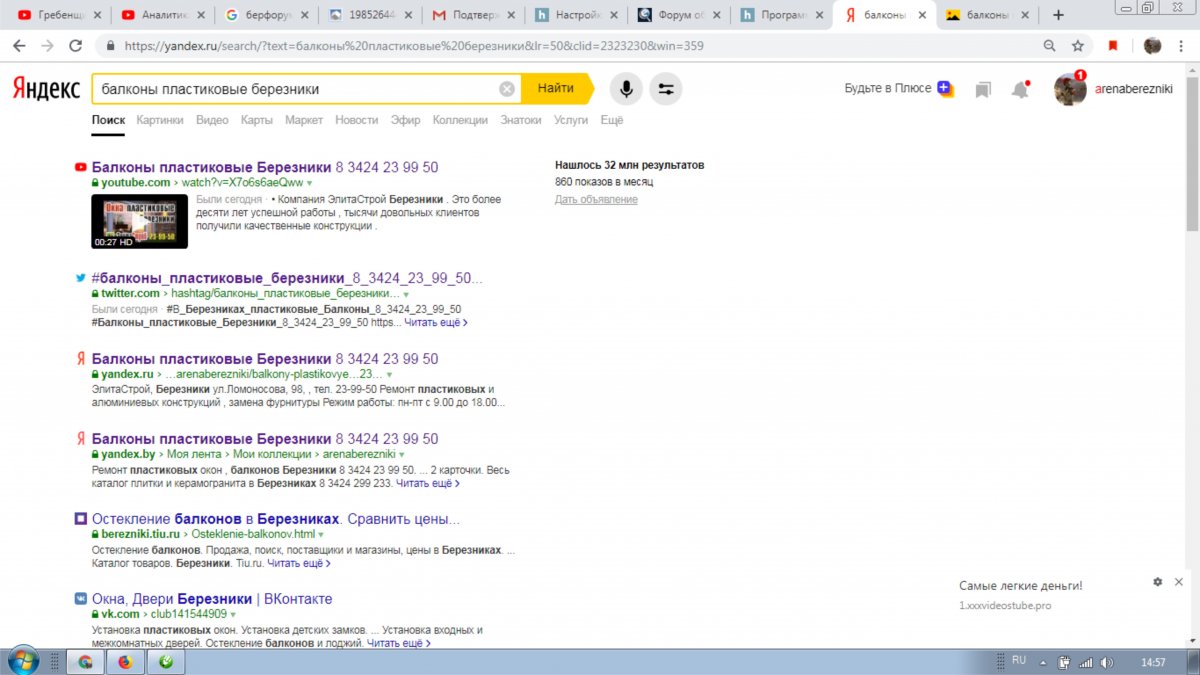
Task: Open 'Окна, Двери Березники | ВКонтакте' result
Action: click(211, 599)
